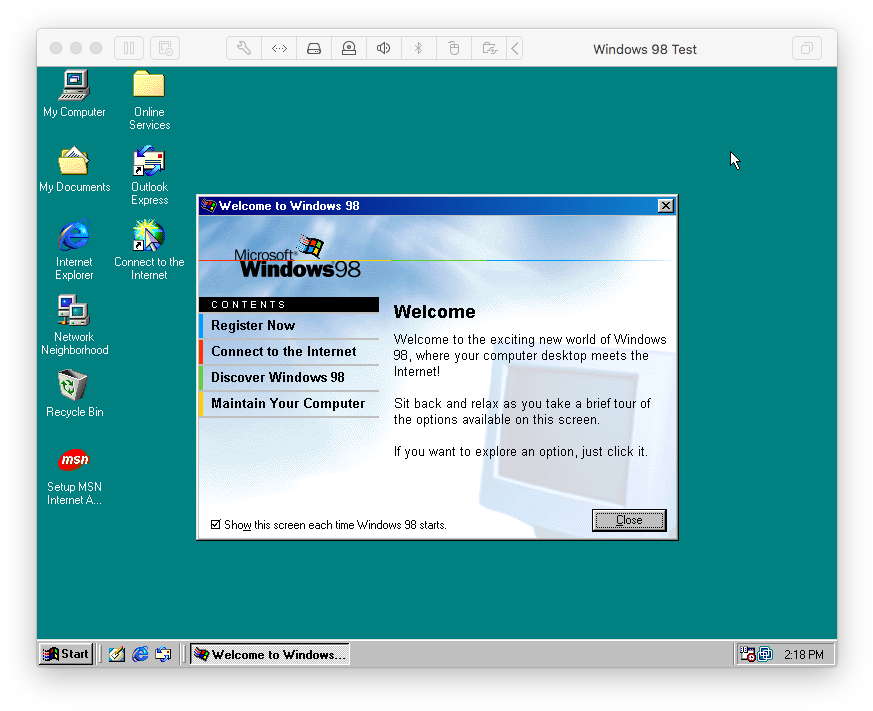The width and height of the screenshot is (873, 711).
Task: Click the sound speaker toolbar icon
Action: click(x=384, y=48)
